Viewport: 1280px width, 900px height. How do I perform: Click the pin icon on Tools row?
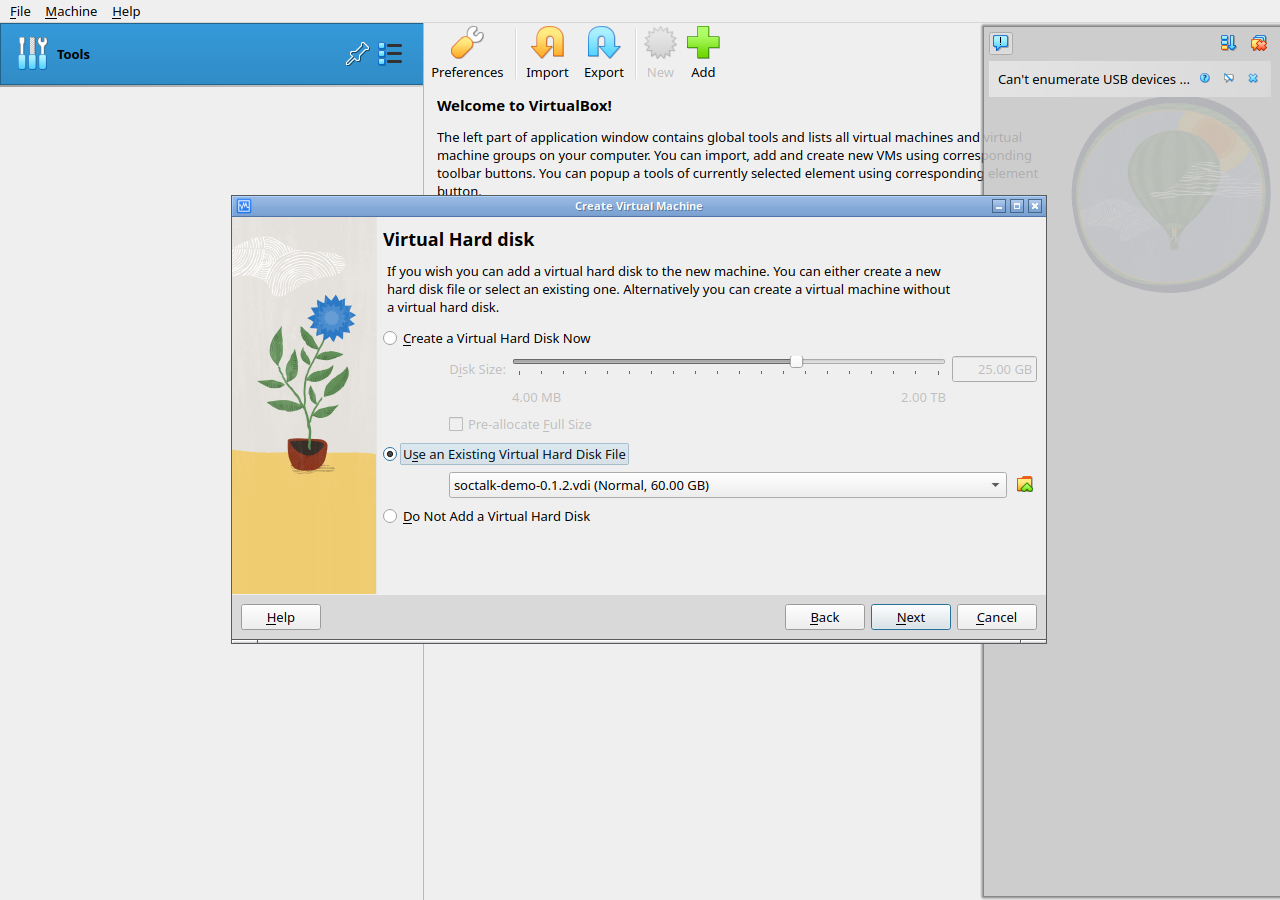coord(357,54)
